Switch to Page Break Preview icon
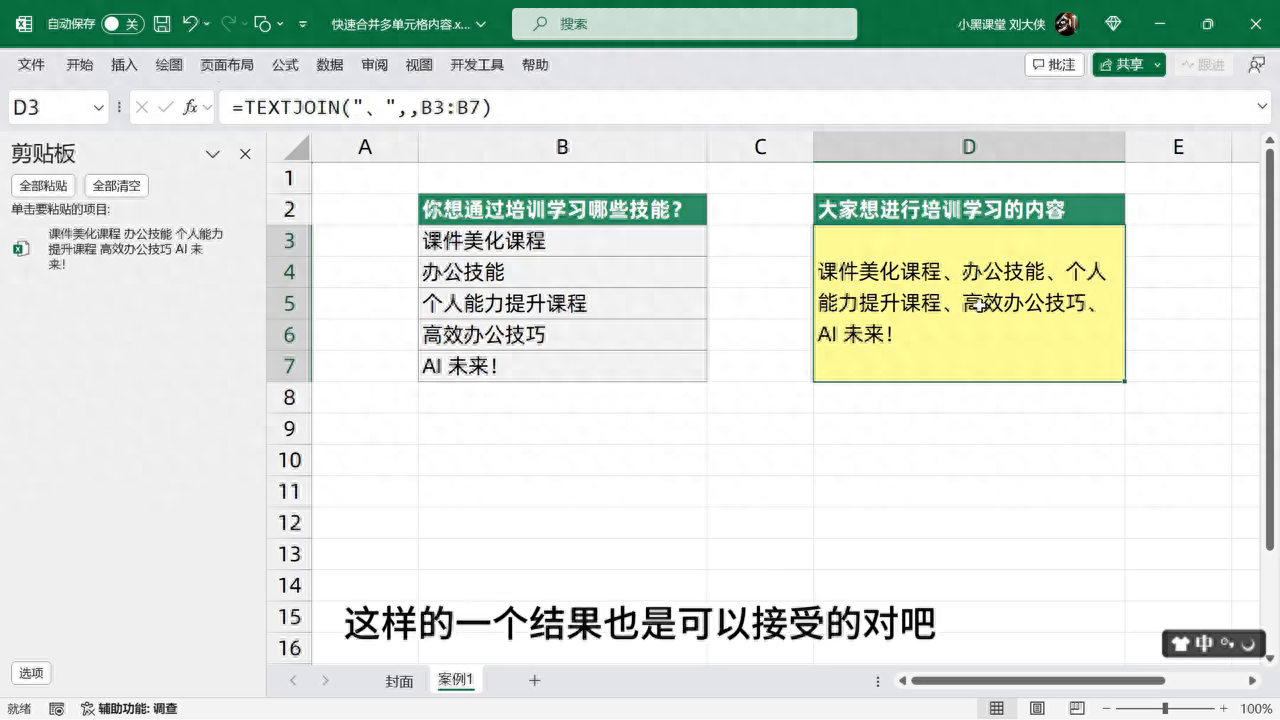 tap(1076, 708)
